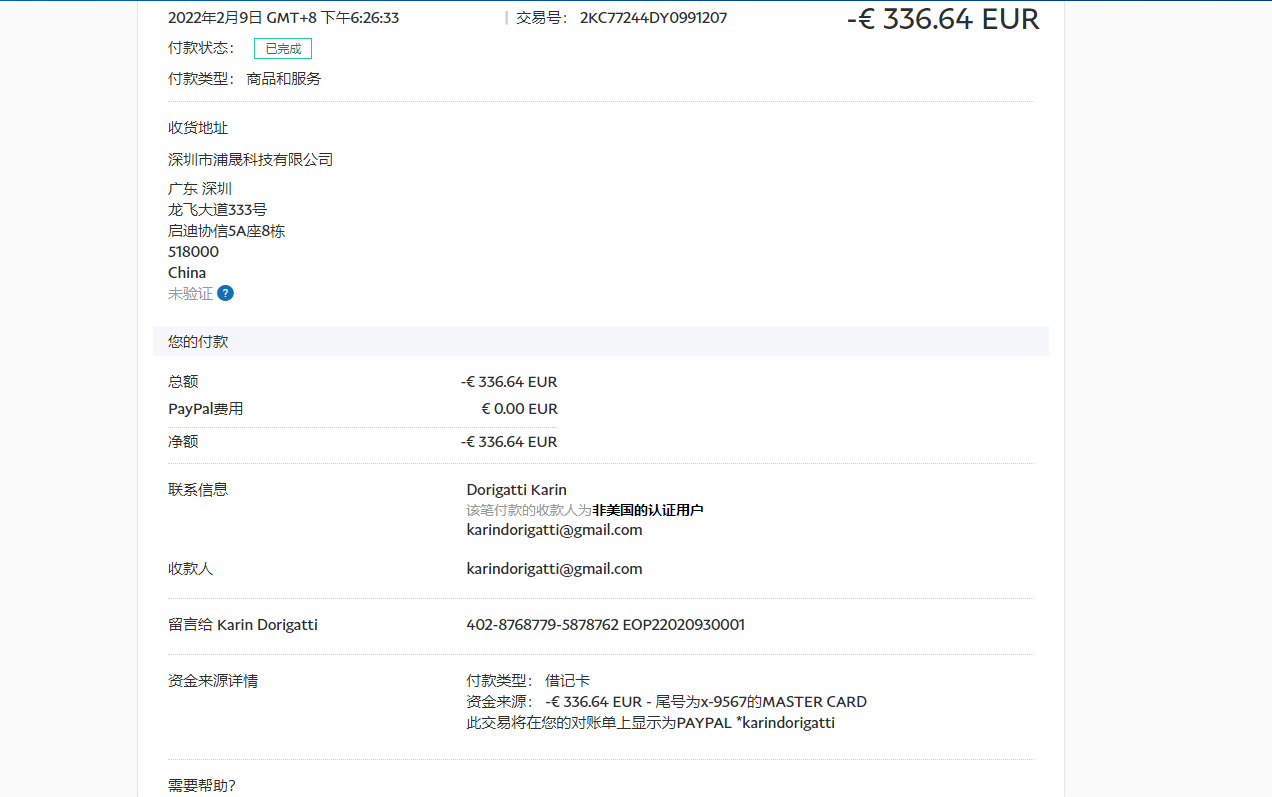The width and height of the screenshot is (1272, 797).
Task: Click the transaction date and time text
Action: coord(283,18)
